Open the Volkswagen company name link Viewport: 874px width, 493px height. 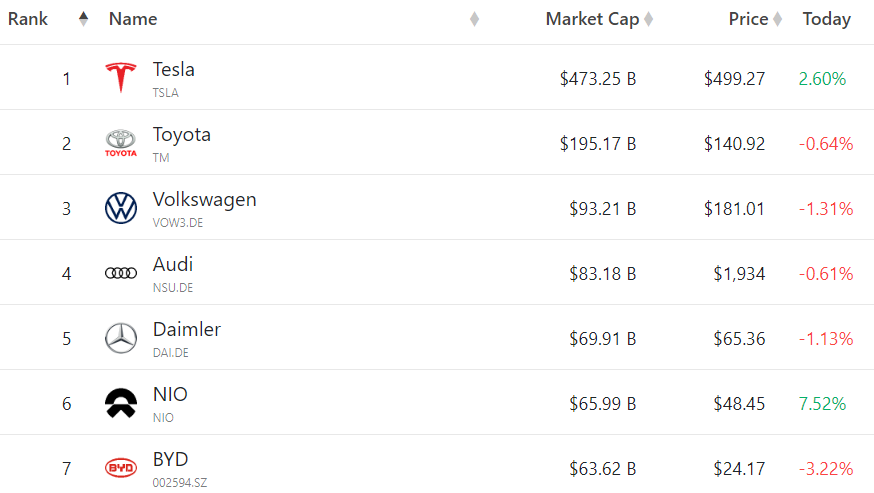(x=205, y=200)
